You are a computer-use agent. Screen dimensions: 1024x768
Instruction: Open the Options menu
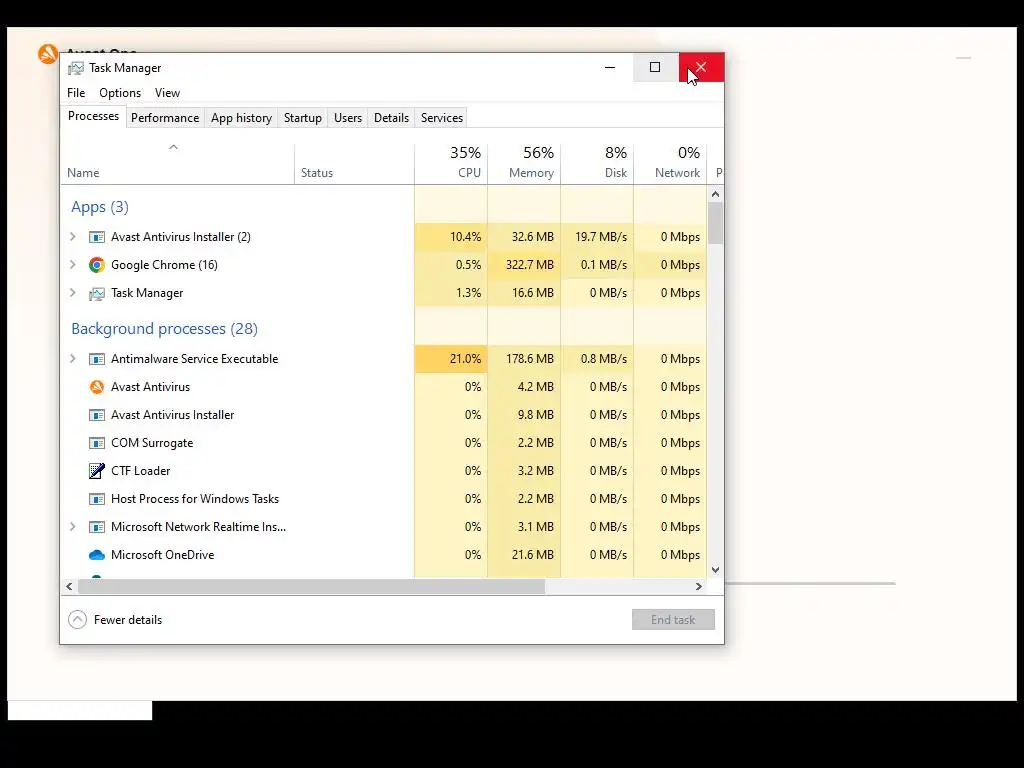(x=120, y=93)
